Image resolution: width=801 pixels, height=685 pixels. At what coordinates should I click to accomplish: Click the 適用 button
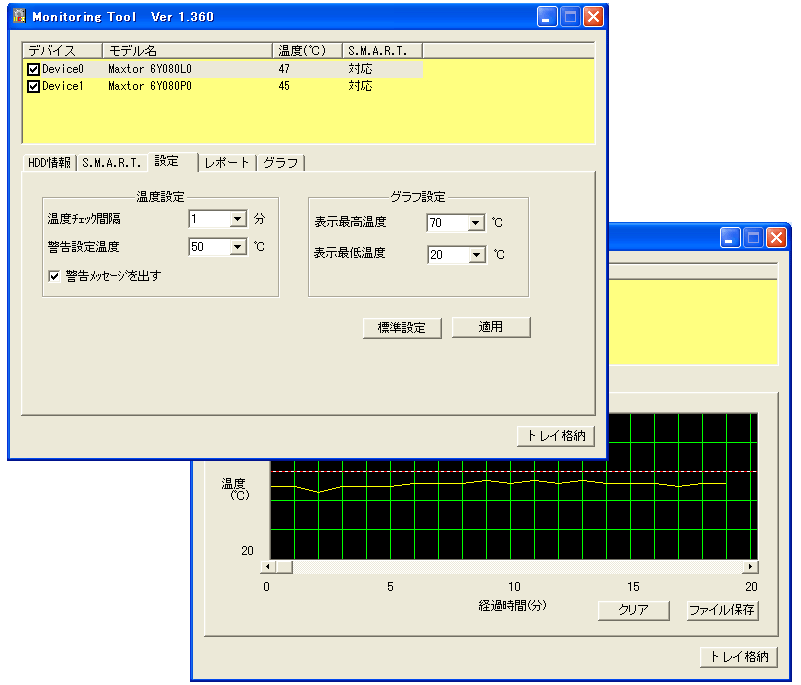coord(491,327)
